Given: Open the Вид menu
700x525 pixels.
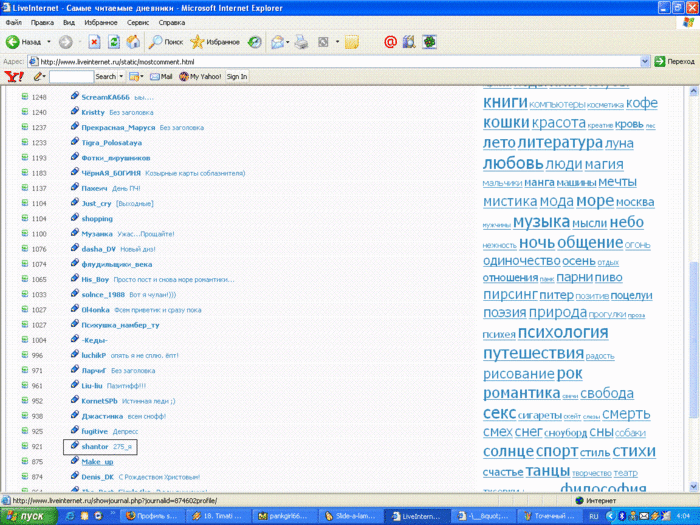Looking at the screenshot, I should (69, 22).
